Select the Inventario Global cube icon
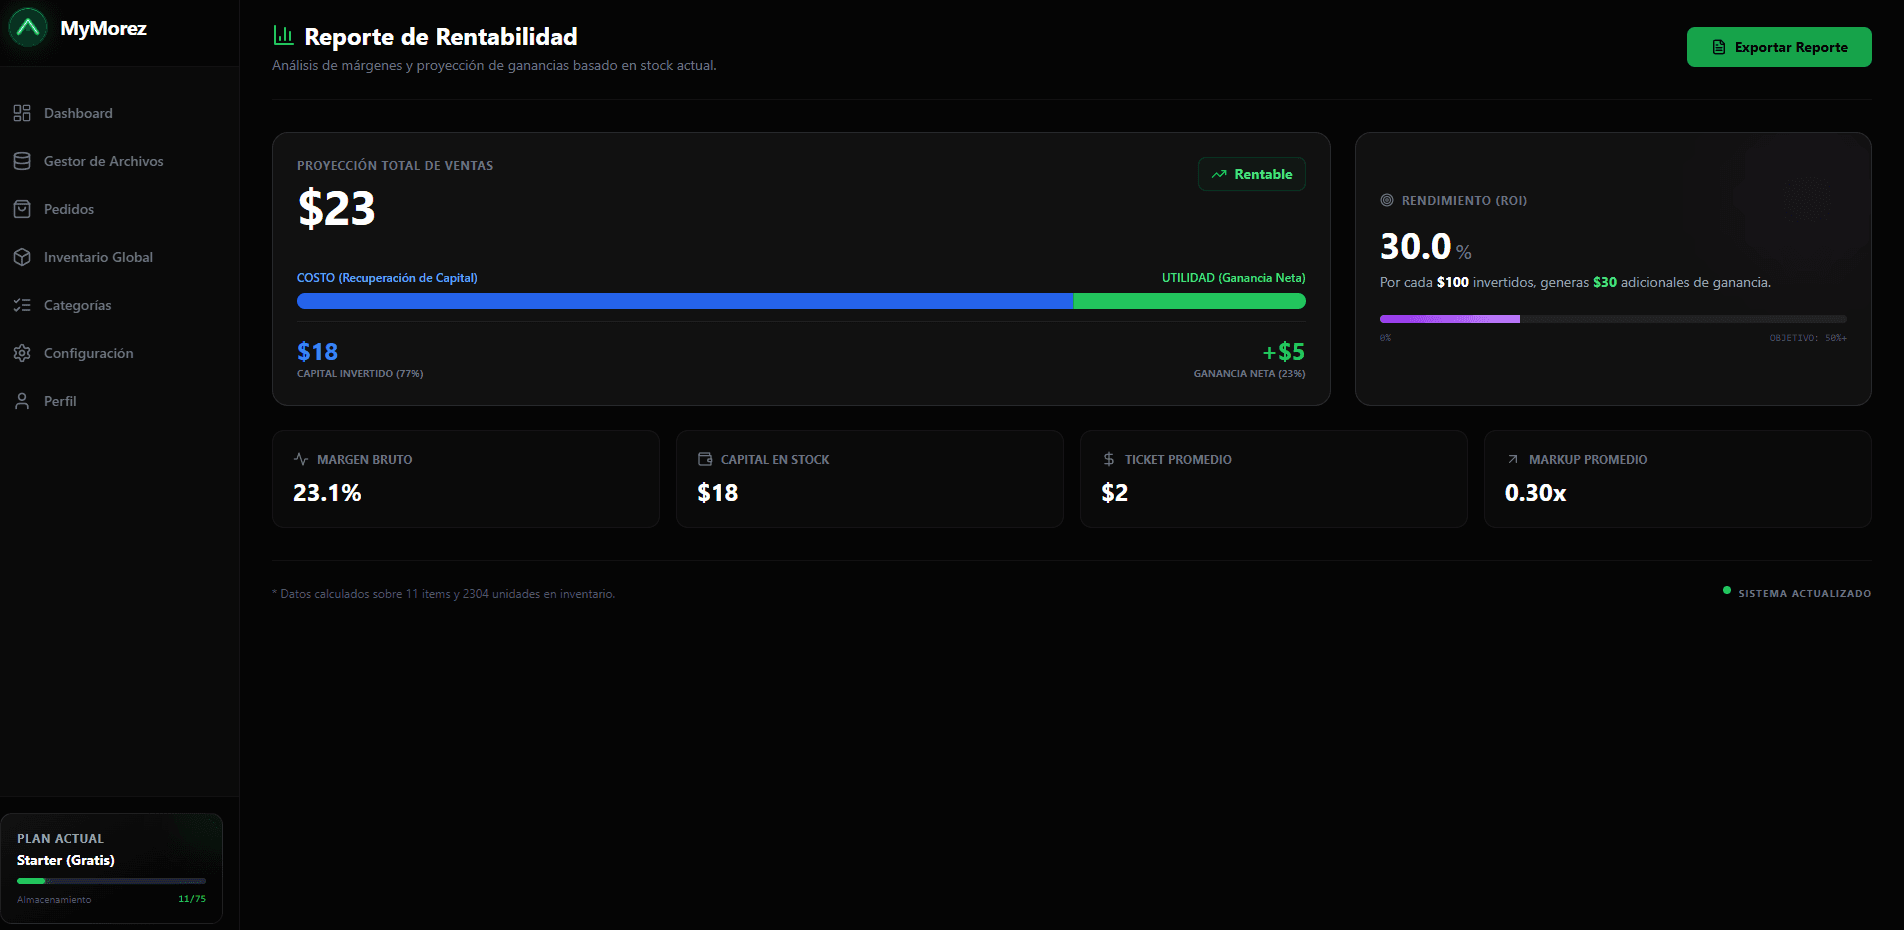The height and width of the screenshot is (930, 1904). pyautogui.click(x=22, y=256)
